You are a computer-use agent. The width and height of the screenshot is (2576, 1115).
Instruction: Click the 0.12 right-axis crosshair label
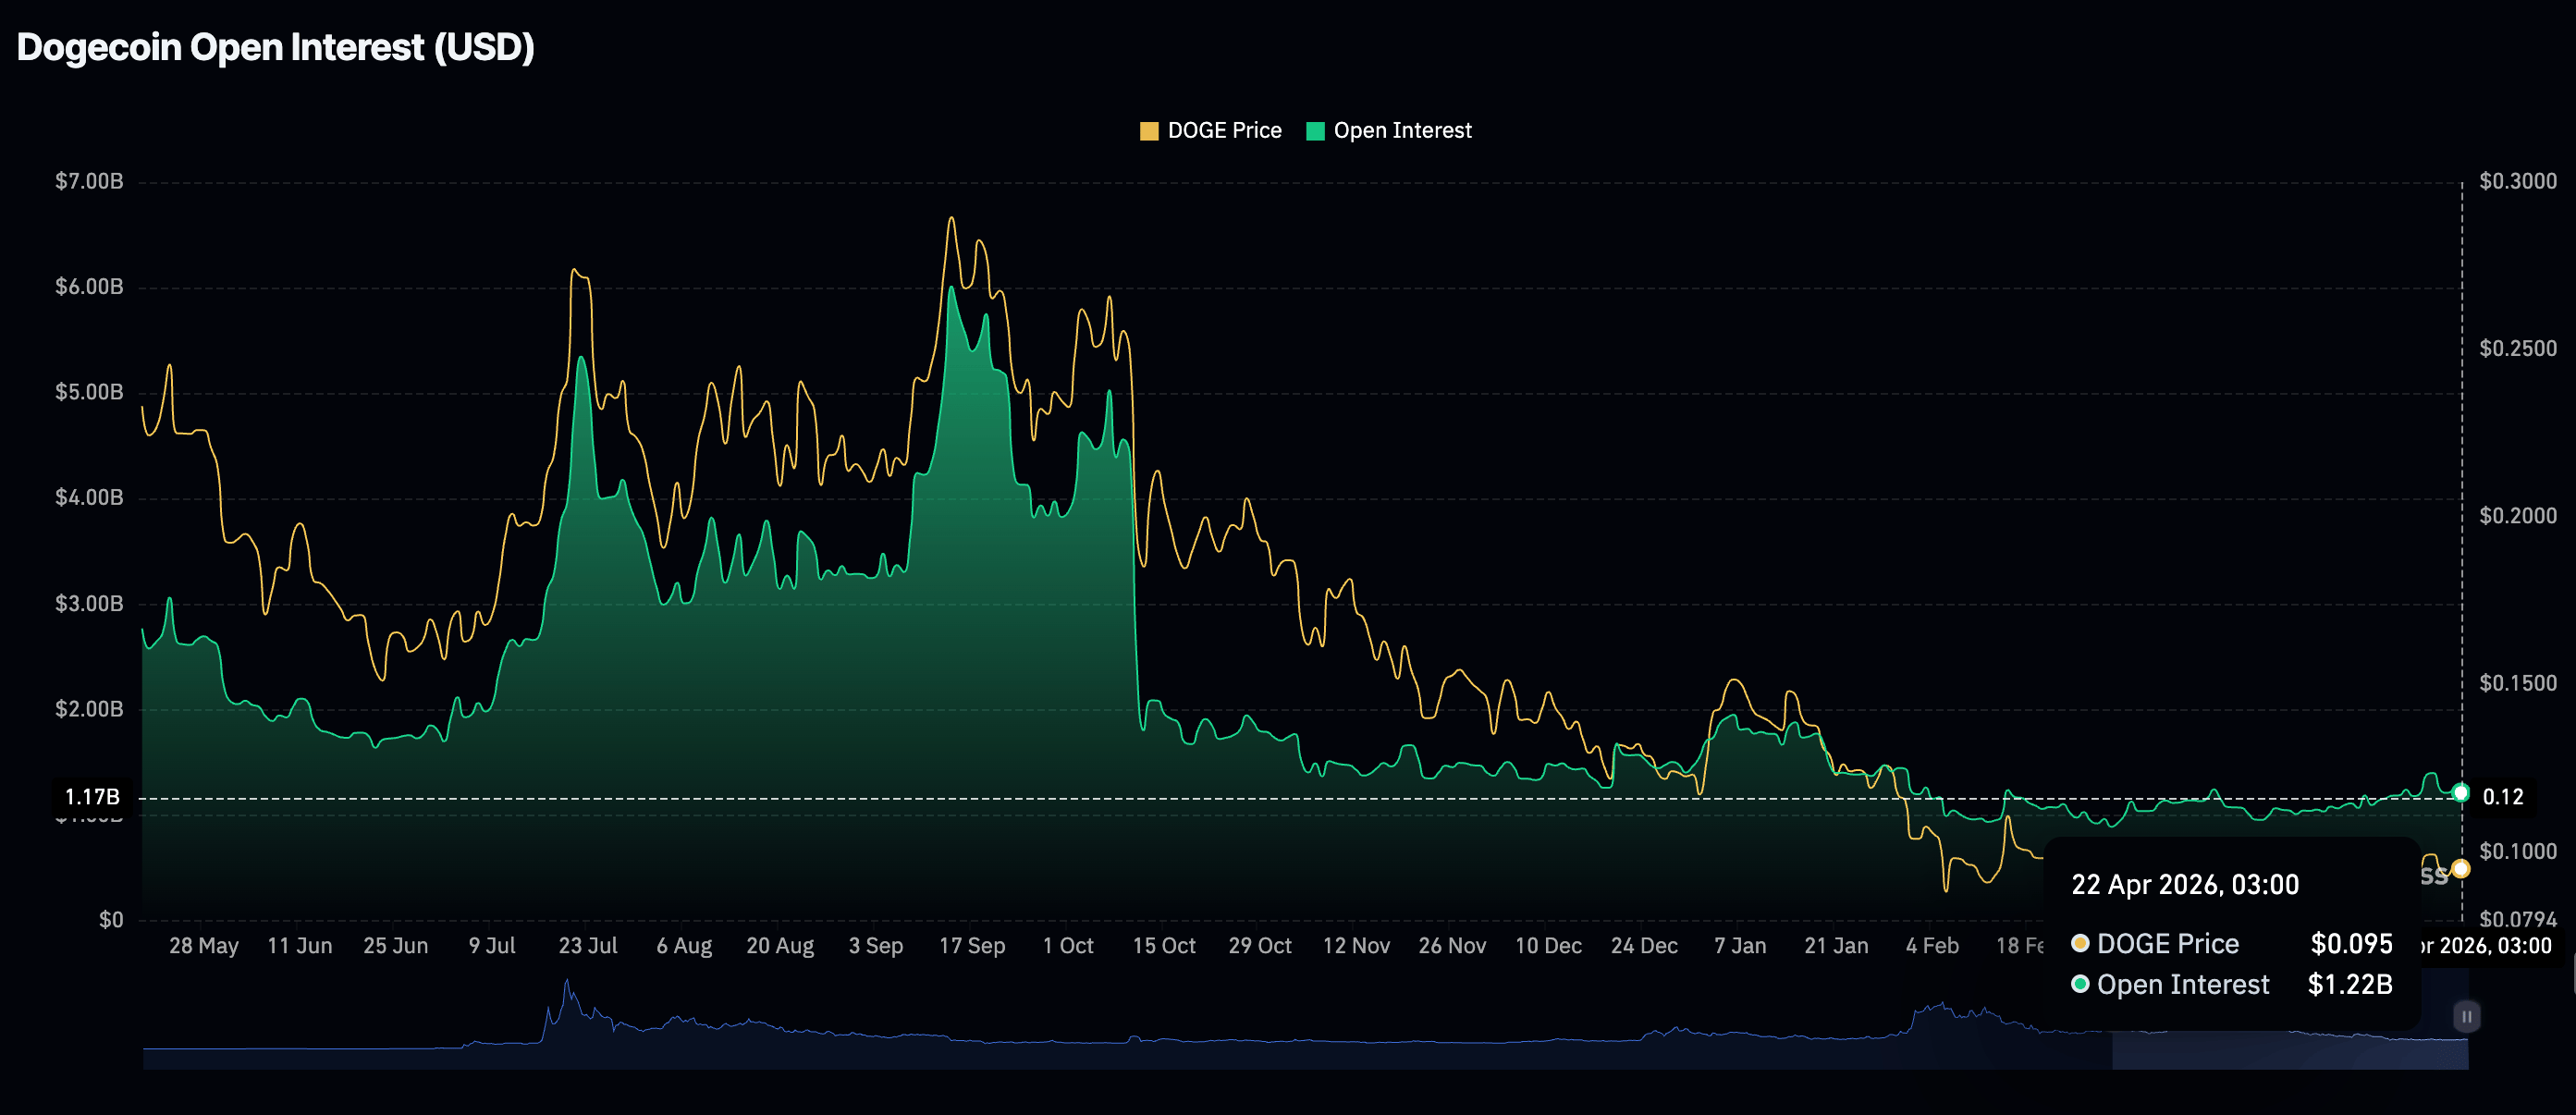(x=2503, y=797)
